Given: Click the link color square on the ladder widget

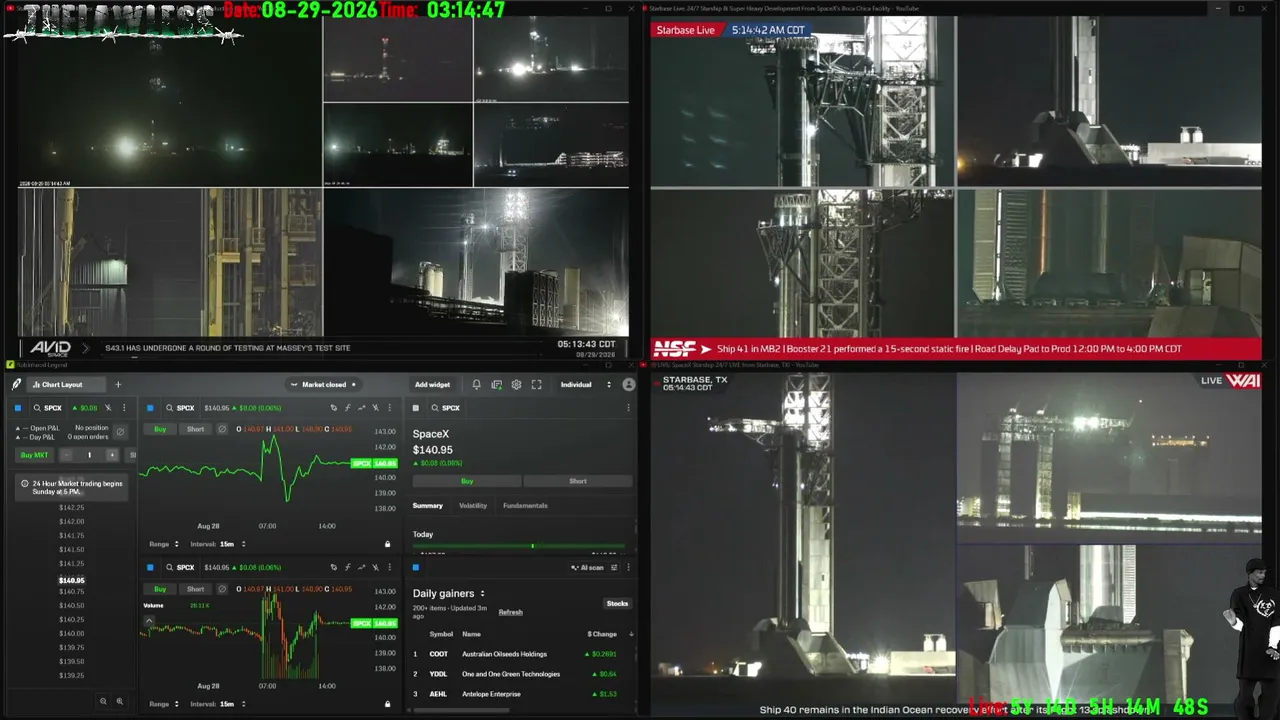Looking at the screenshot, I should pyautogui.click(x=17, y=408).
